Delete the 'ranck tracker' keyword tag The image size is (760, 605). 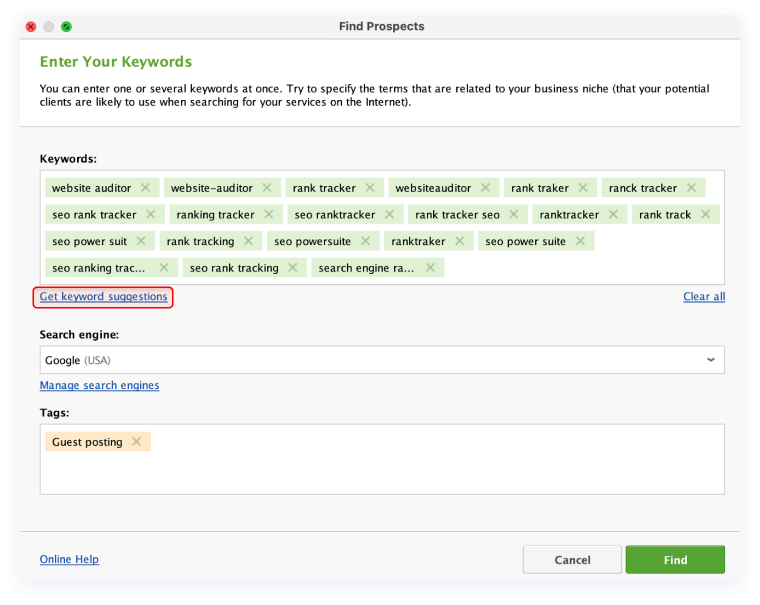click(691, 187)
